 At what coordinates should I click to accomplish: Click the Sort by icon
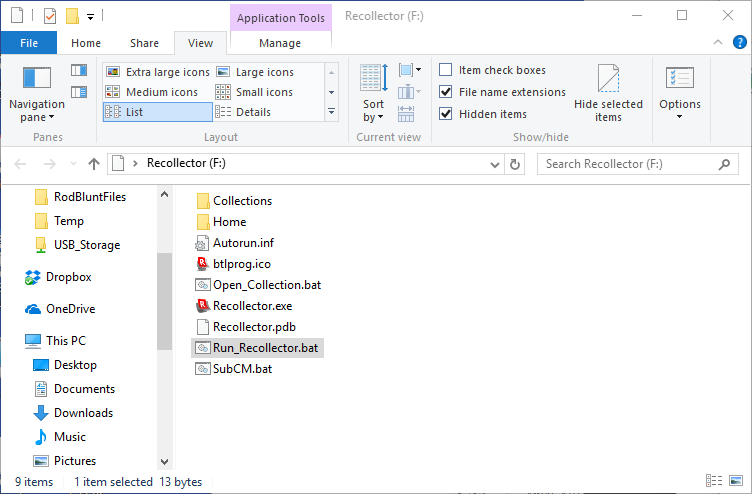[373, 92]
